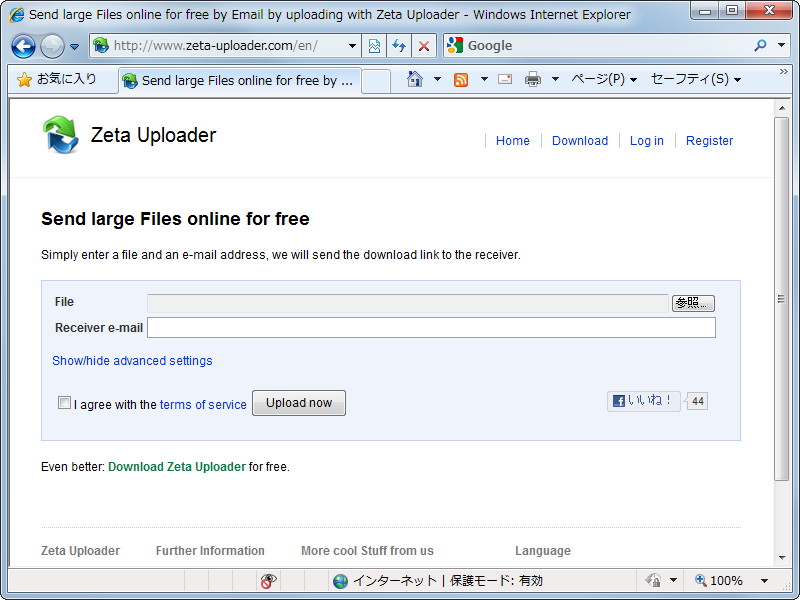Open the address bar history dropdown

[x=352, y=45]
